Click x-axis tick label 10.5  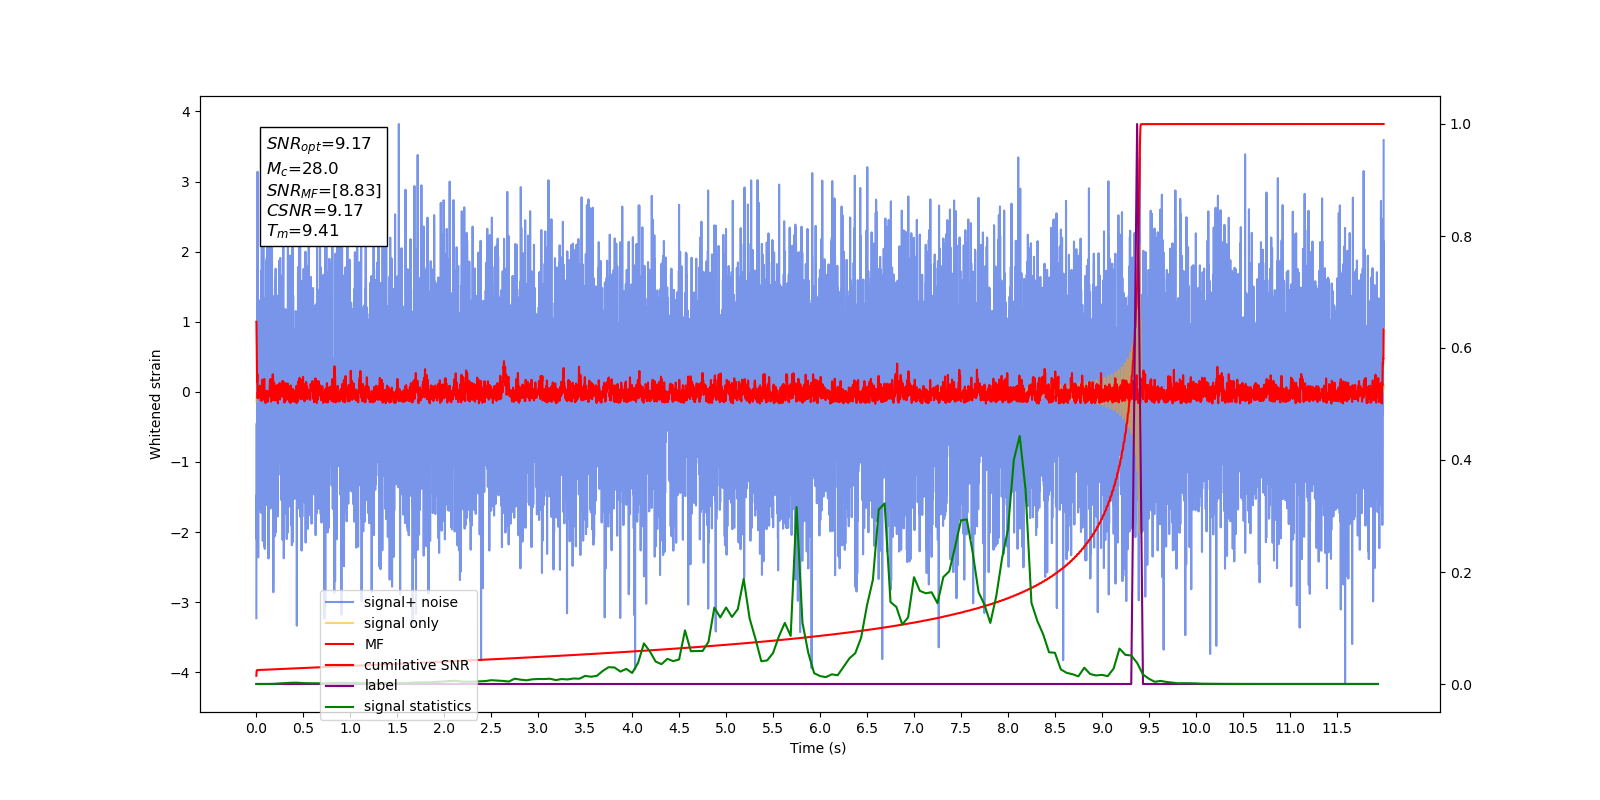[x=1243, y=728]
